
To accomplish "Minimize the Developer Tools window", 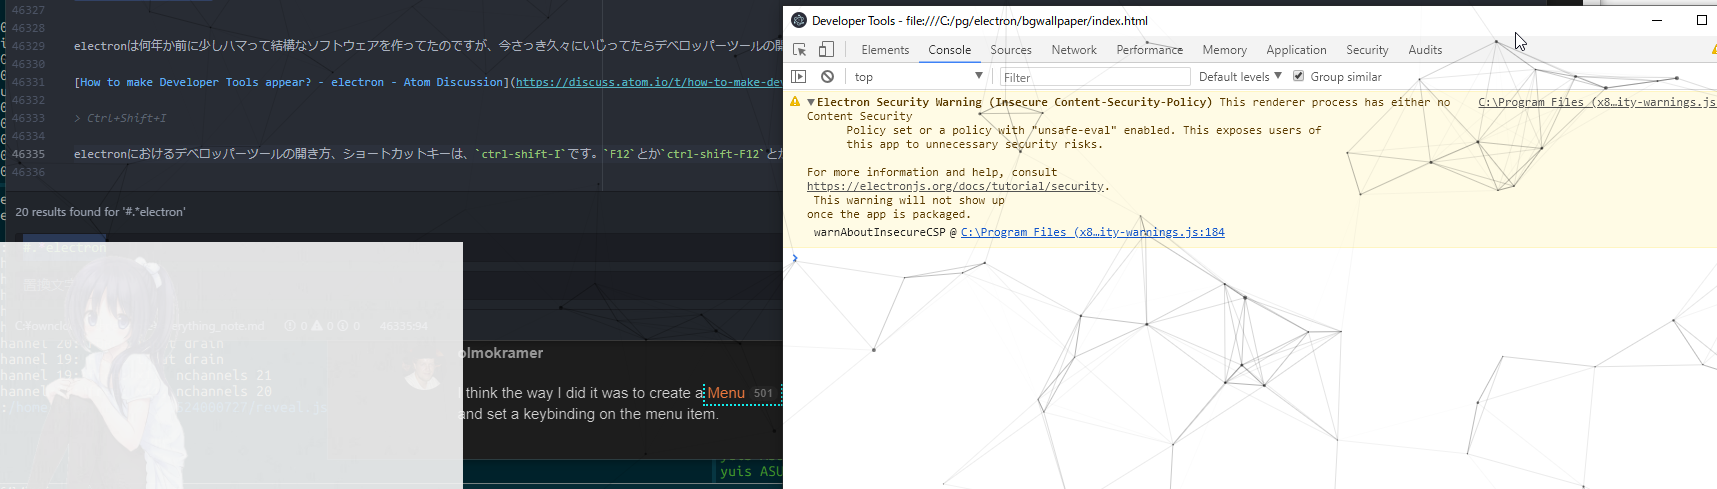I will click(x=1656, y=20).
